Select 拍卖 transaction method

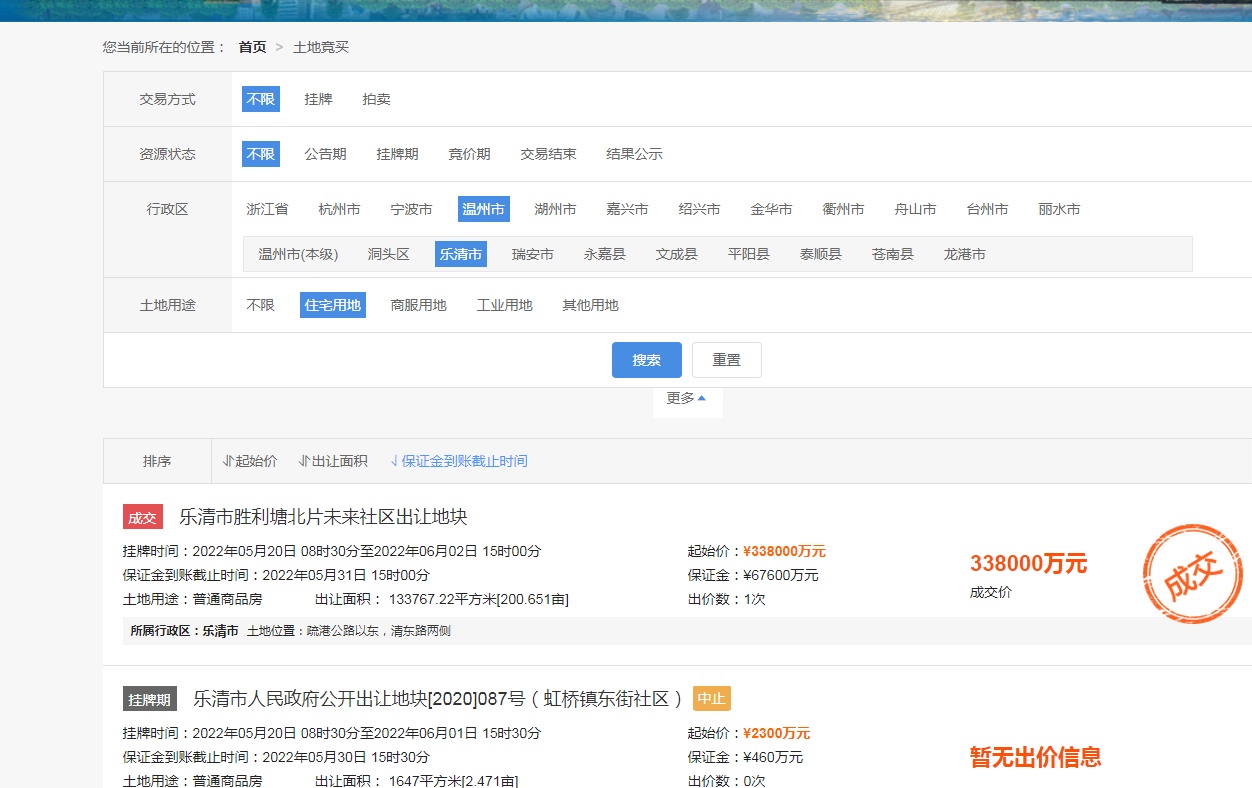tap(376, 99)
